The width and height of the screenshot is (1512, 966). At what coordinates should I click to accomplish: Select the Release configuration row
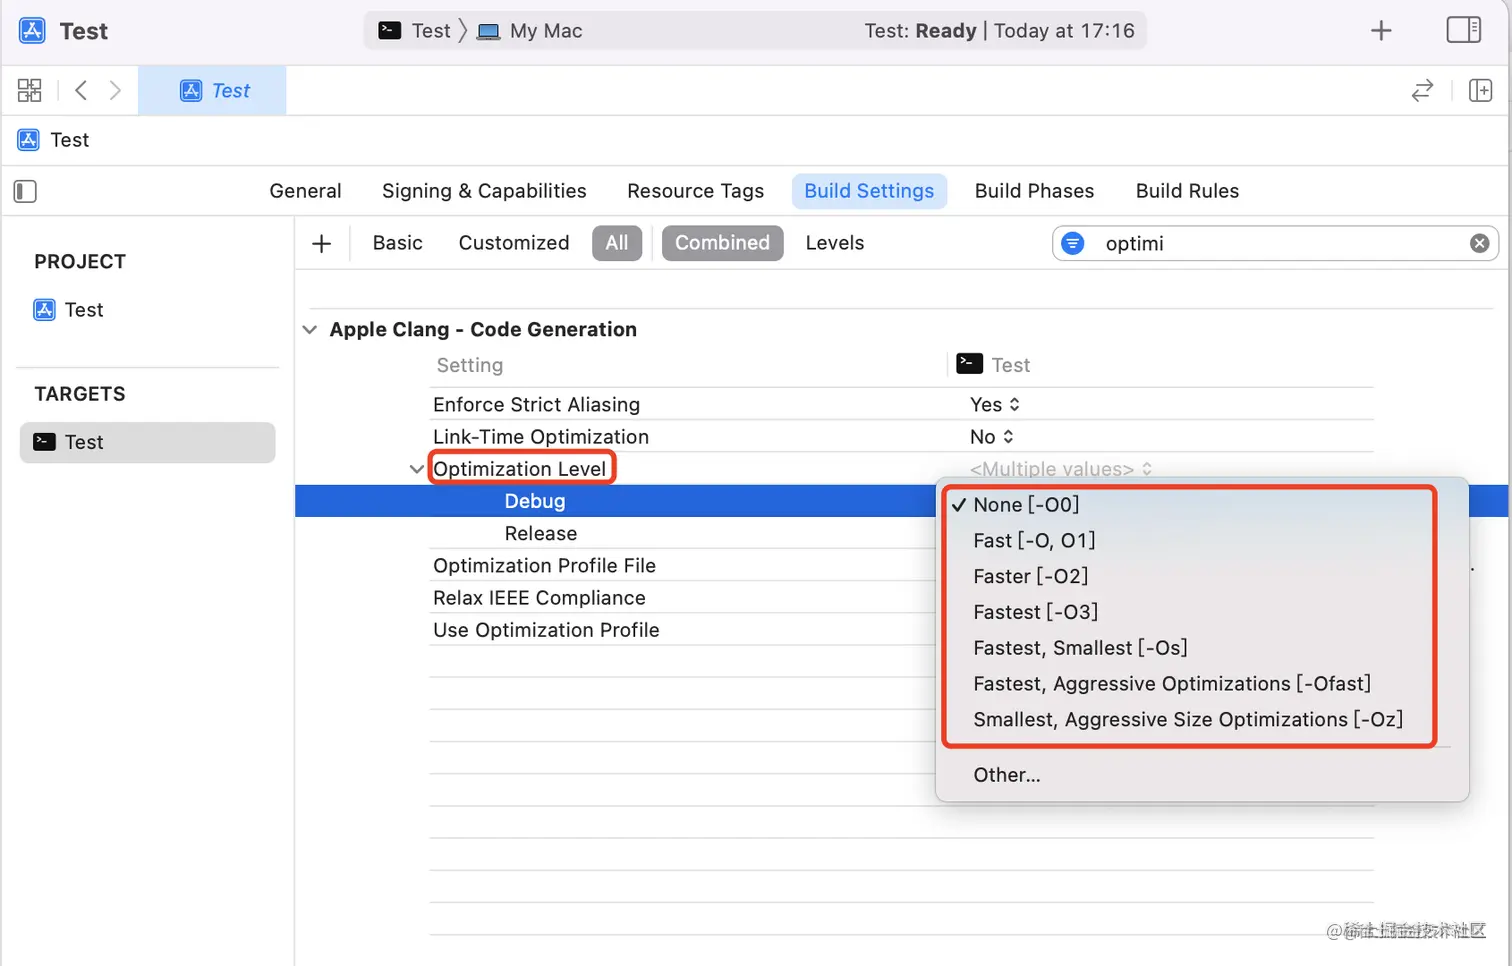pyautogui.click(x=541, y=534)
